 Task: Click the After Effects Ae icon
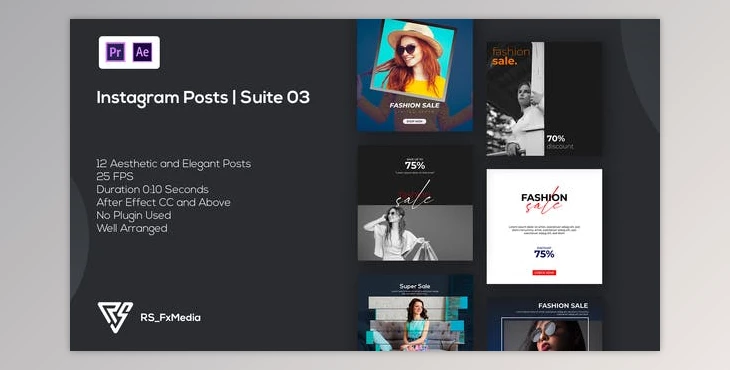pyautogui.click(x=142, y=52)
